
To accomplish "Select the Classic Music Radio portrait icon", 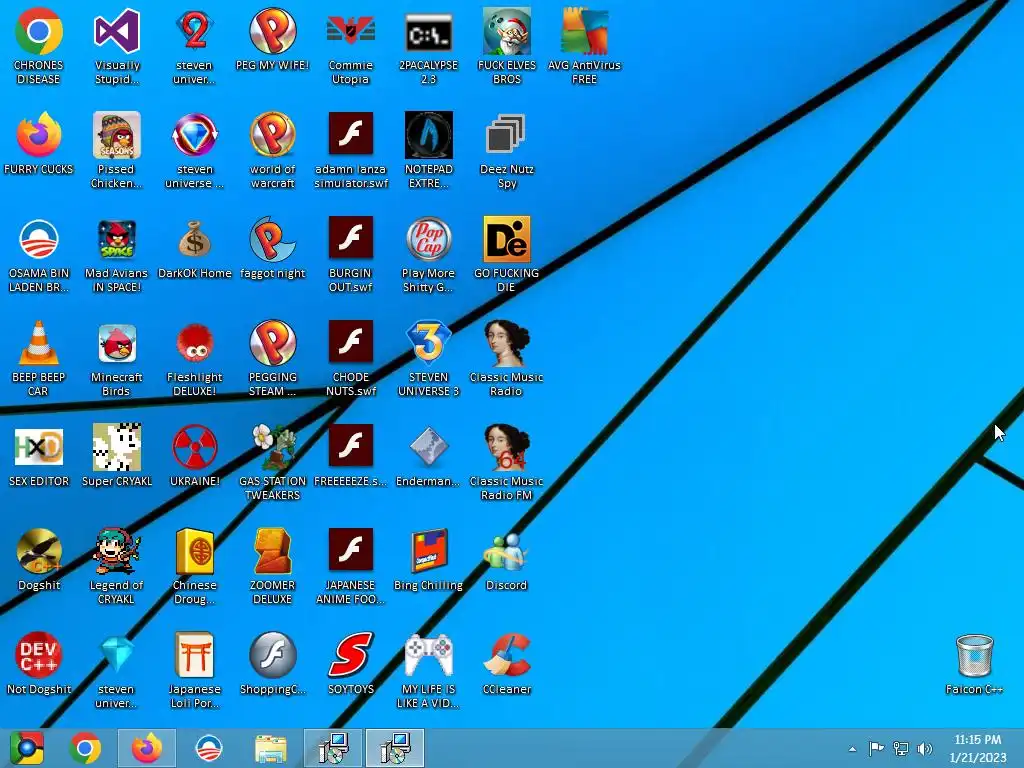I will [506, 343].
